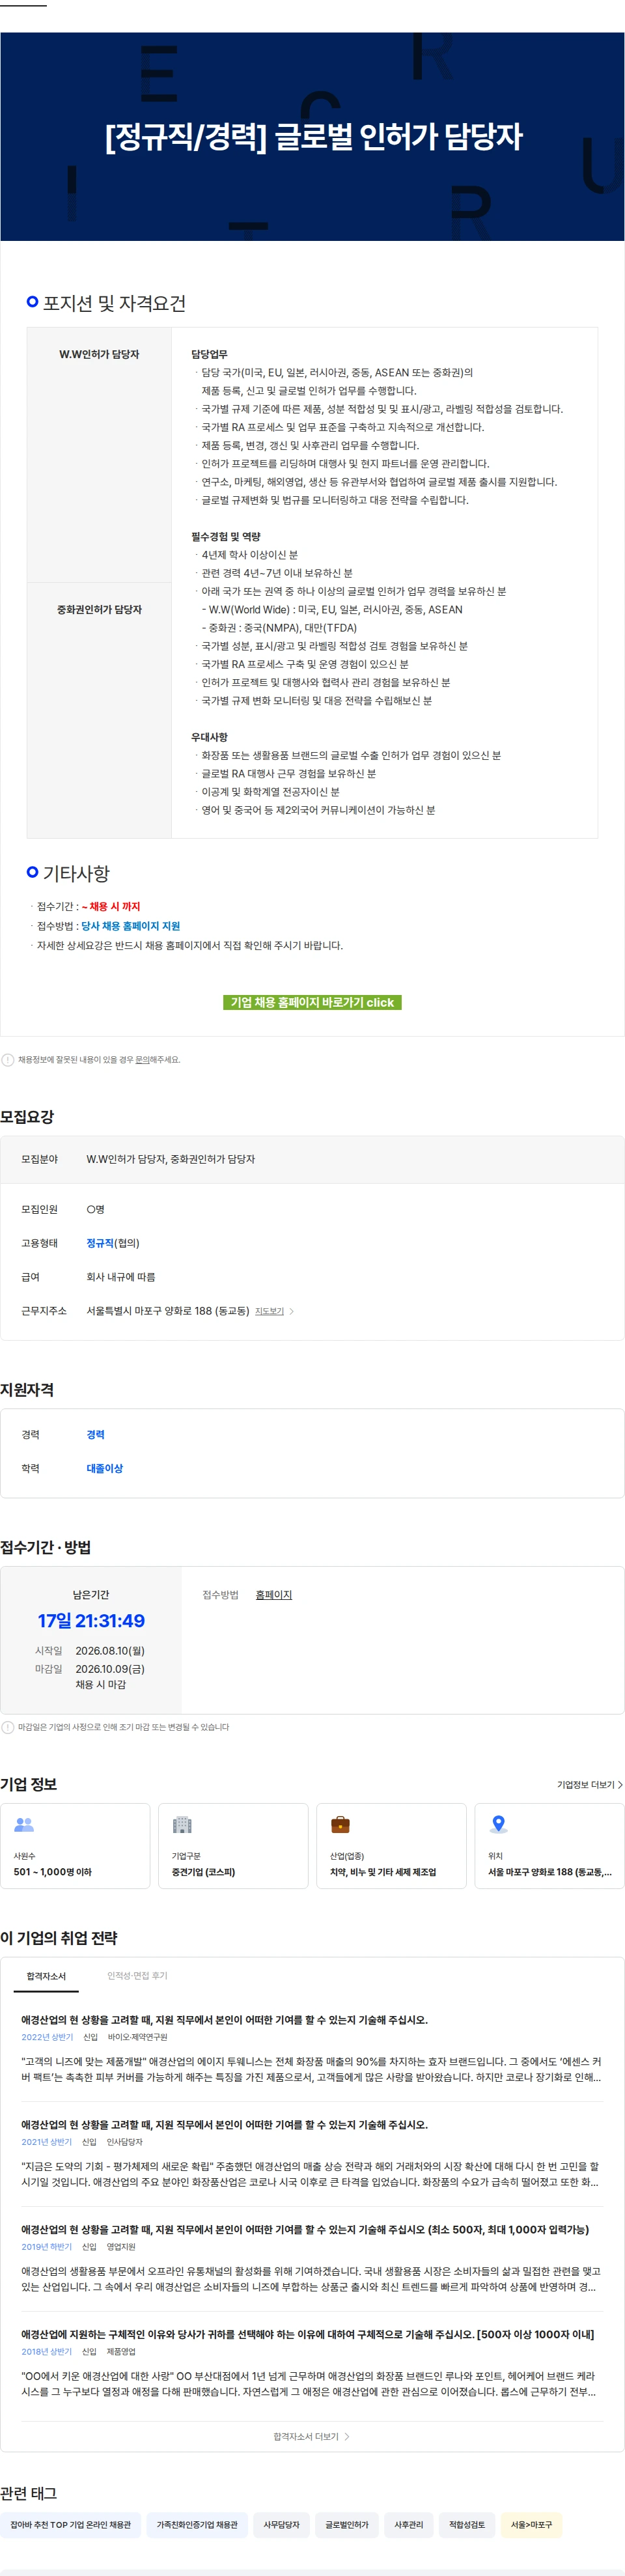The image size is (625, 2576).
Task: Click the employees icon in 사원수 card
Action: tap(24, 1825)
